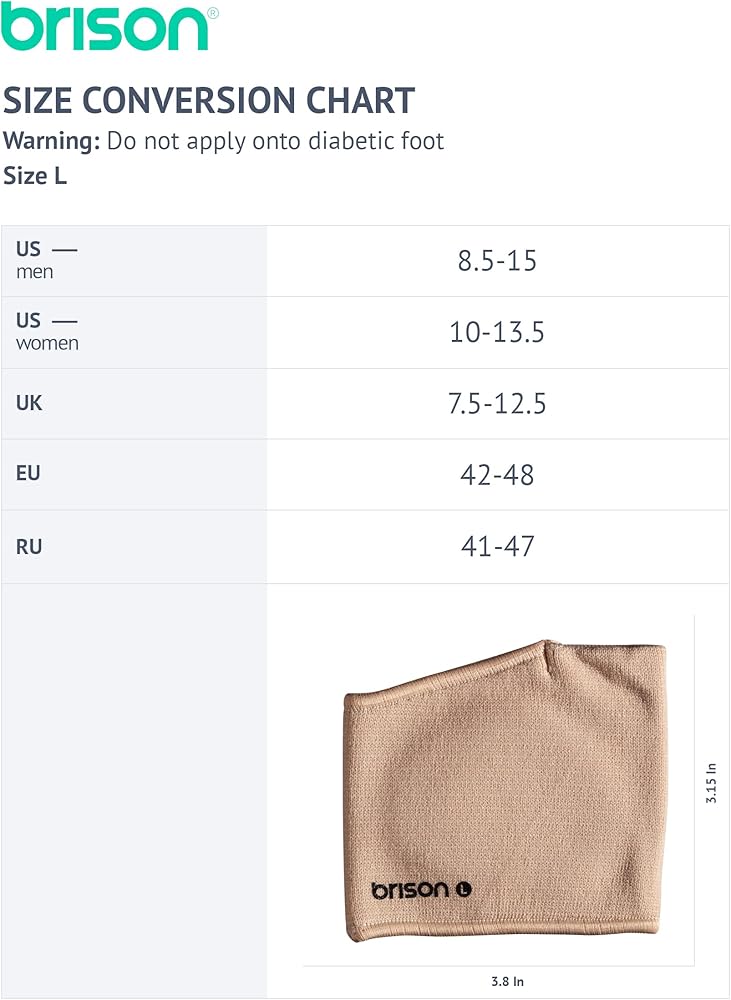This screenshot has height=1000, width=731.
Task: Click the 3.15 In height dimension label
Action: click(712, 783)
